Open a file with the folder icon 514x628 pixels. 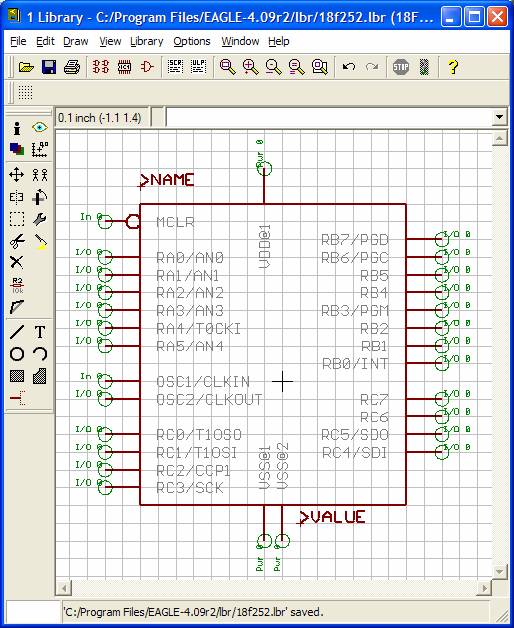click(26, 67)
